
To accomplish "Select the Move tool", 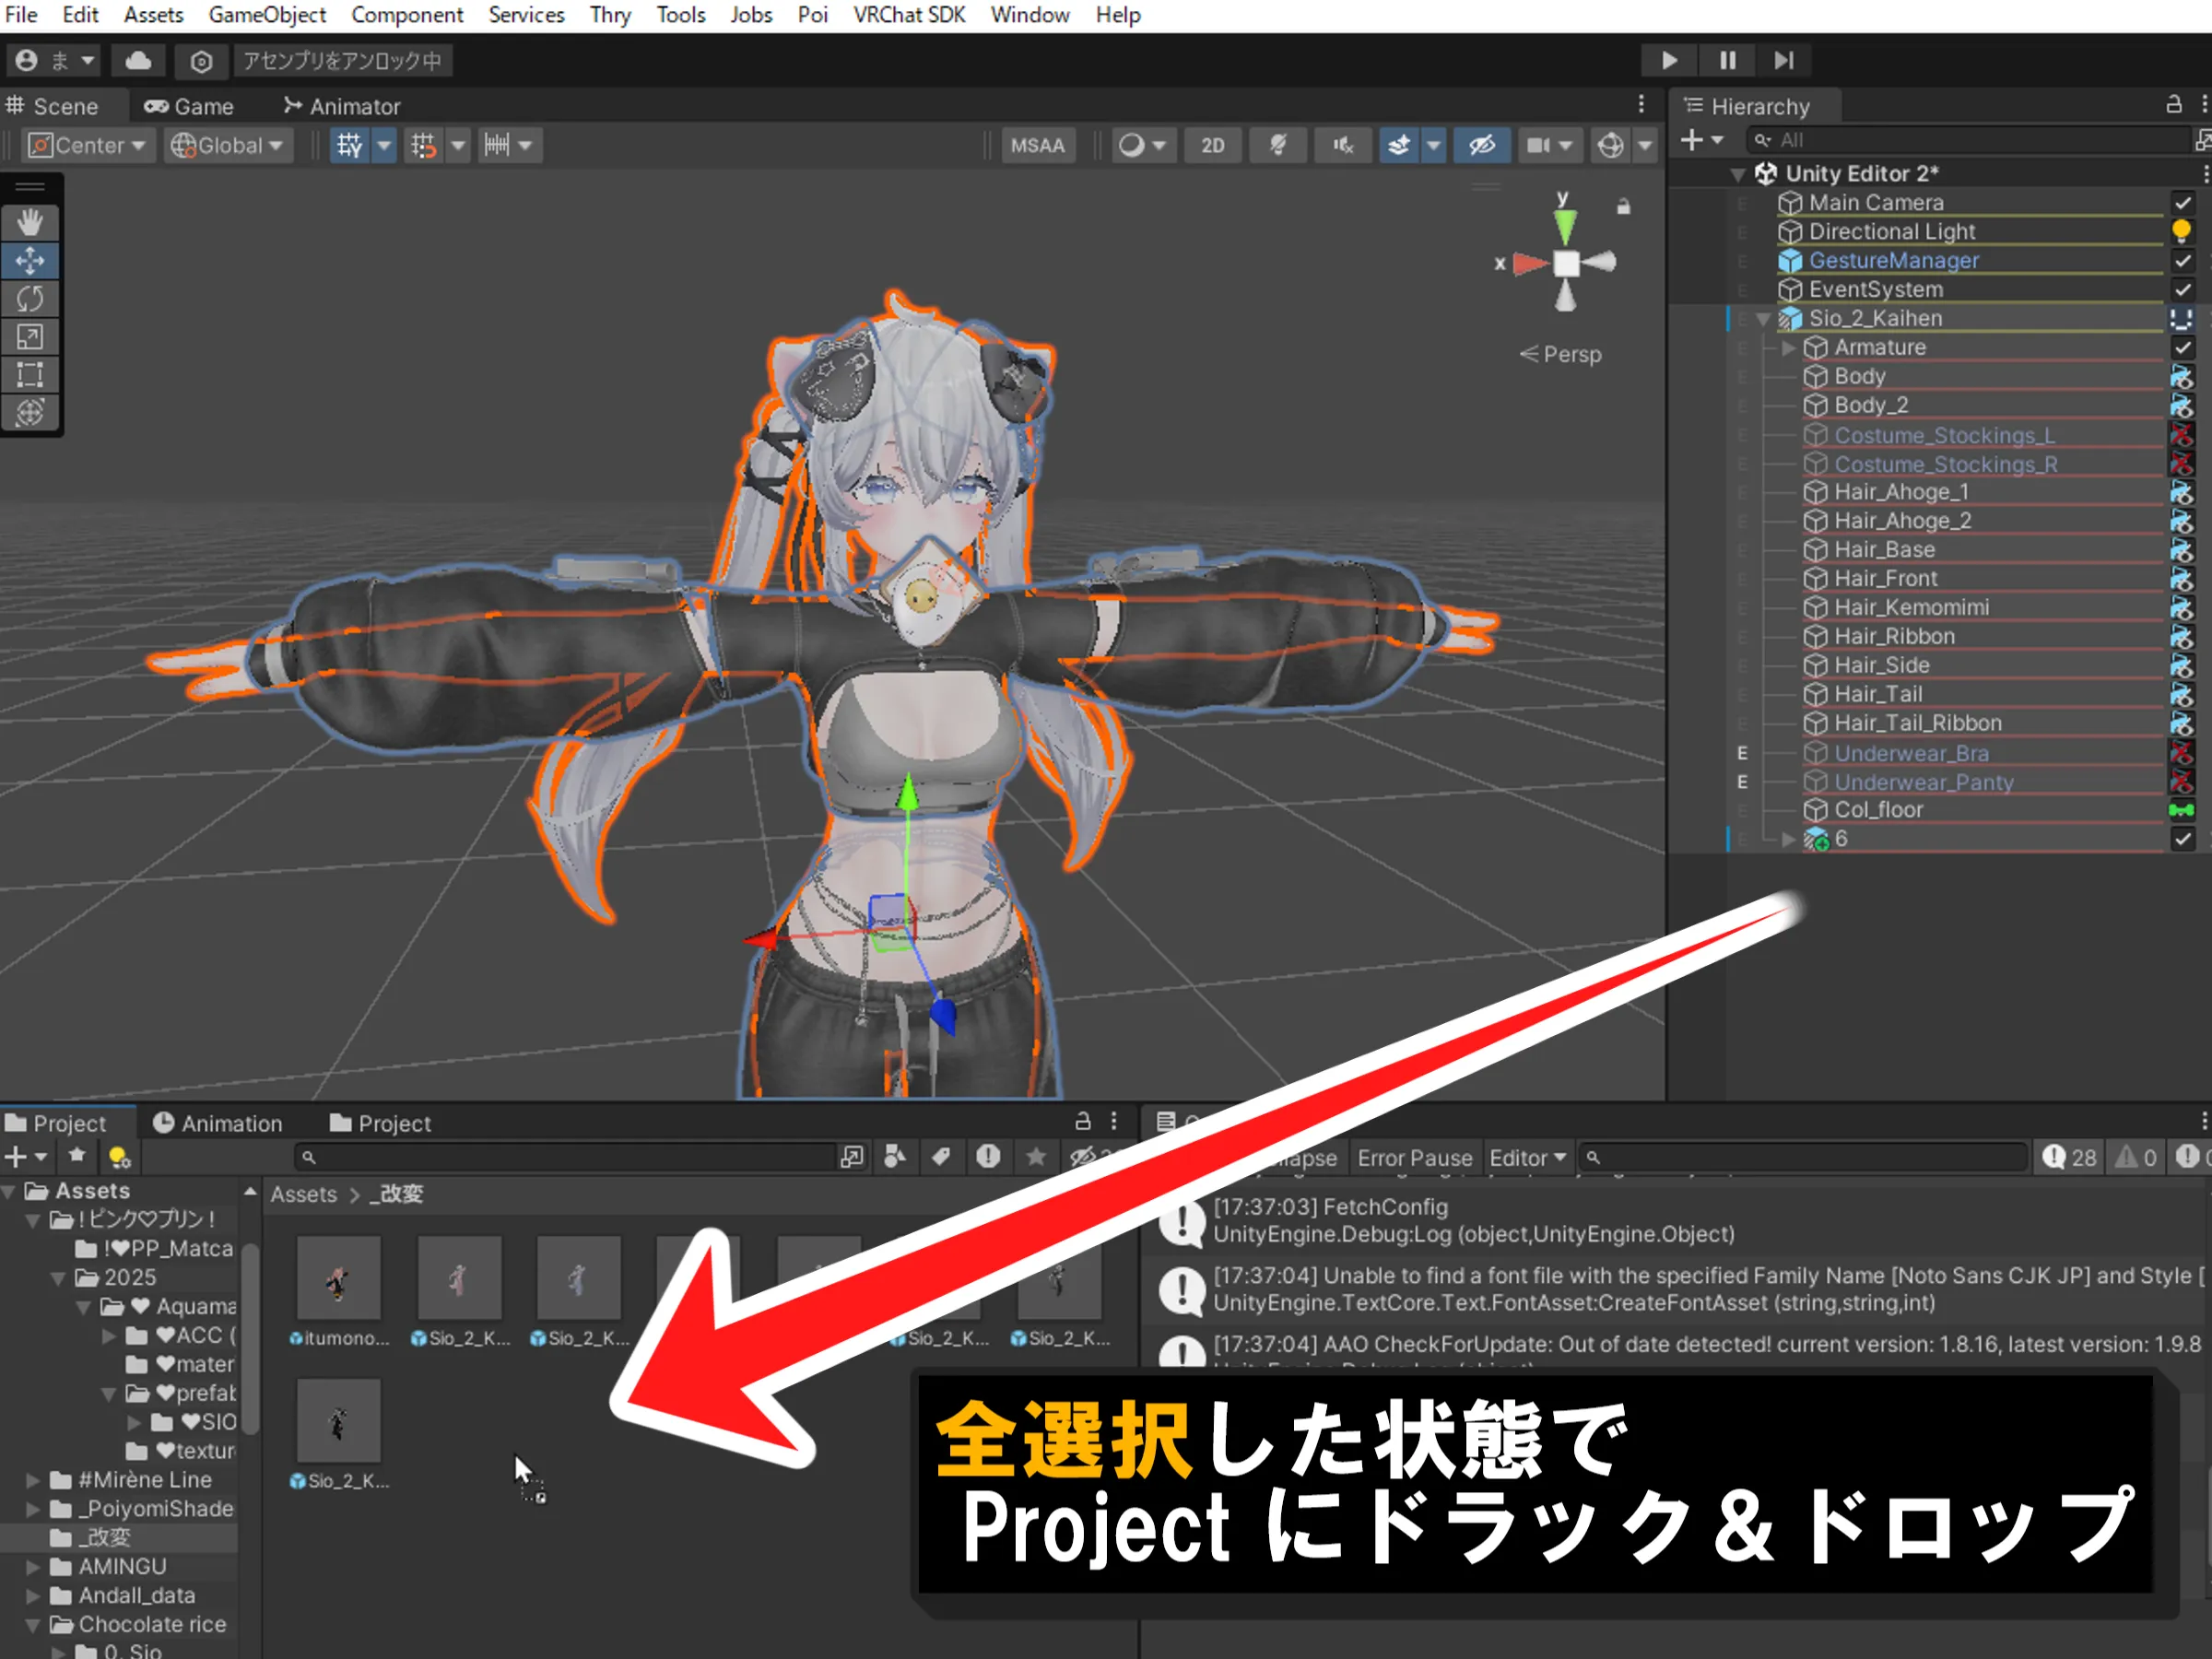I will (x=30, y=261).
